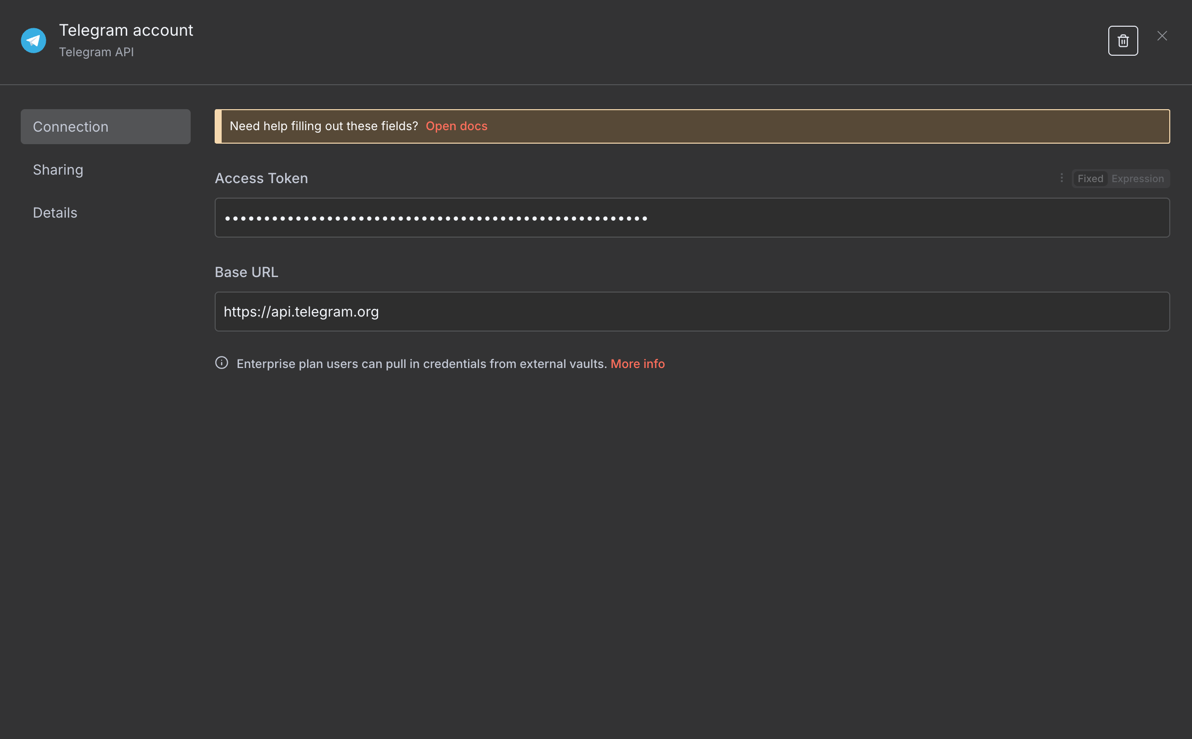The image size is (1192, 739).
Task: Close the credential dialog with X
Action: pos(1162,36)
